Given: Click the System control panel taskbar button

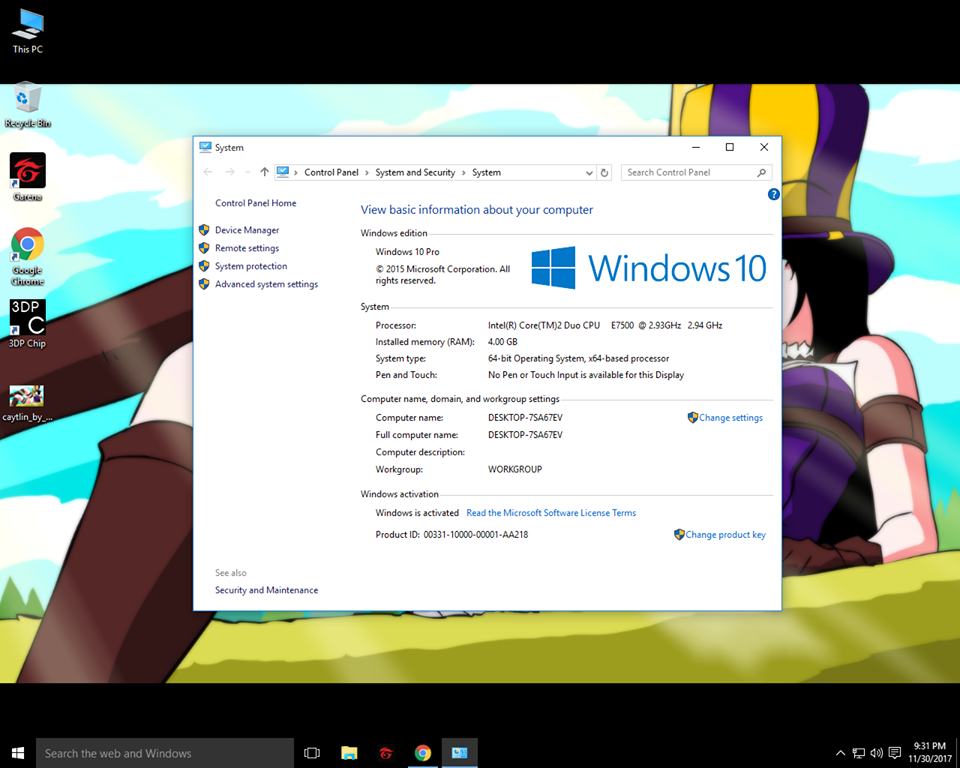Looking at the screenshot, I should coord(459,753).
